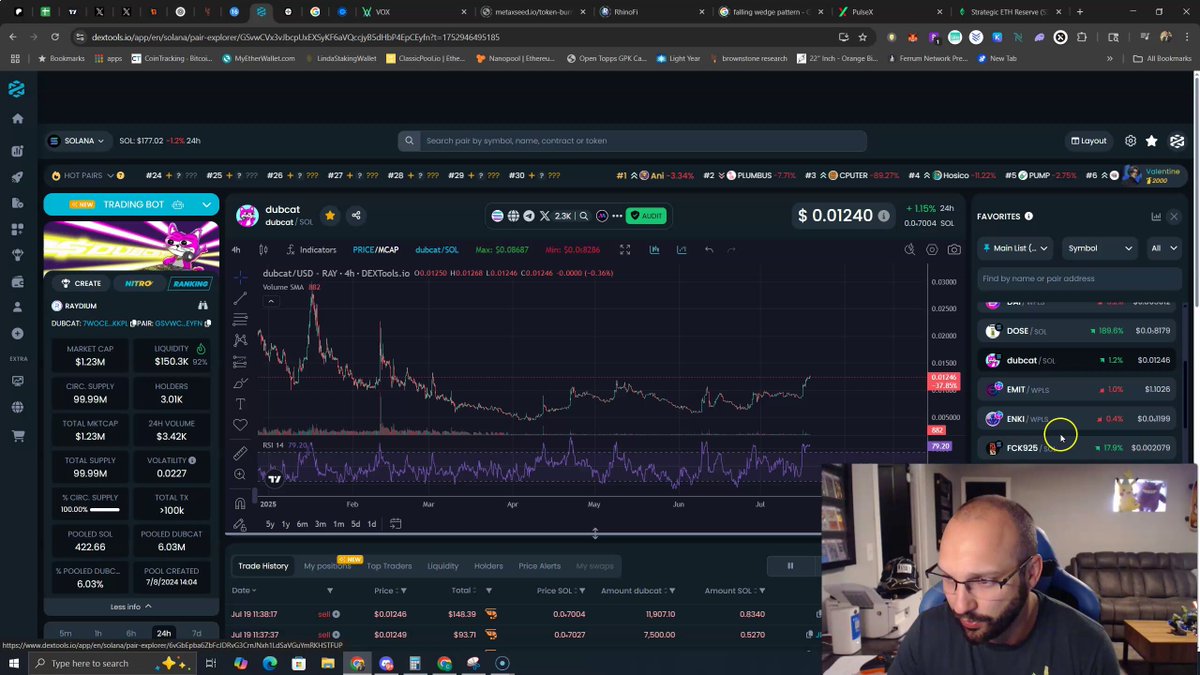Open the shopping cart sidebar icon
Viewport: 1200px width, 675px height.
(17, 436)
